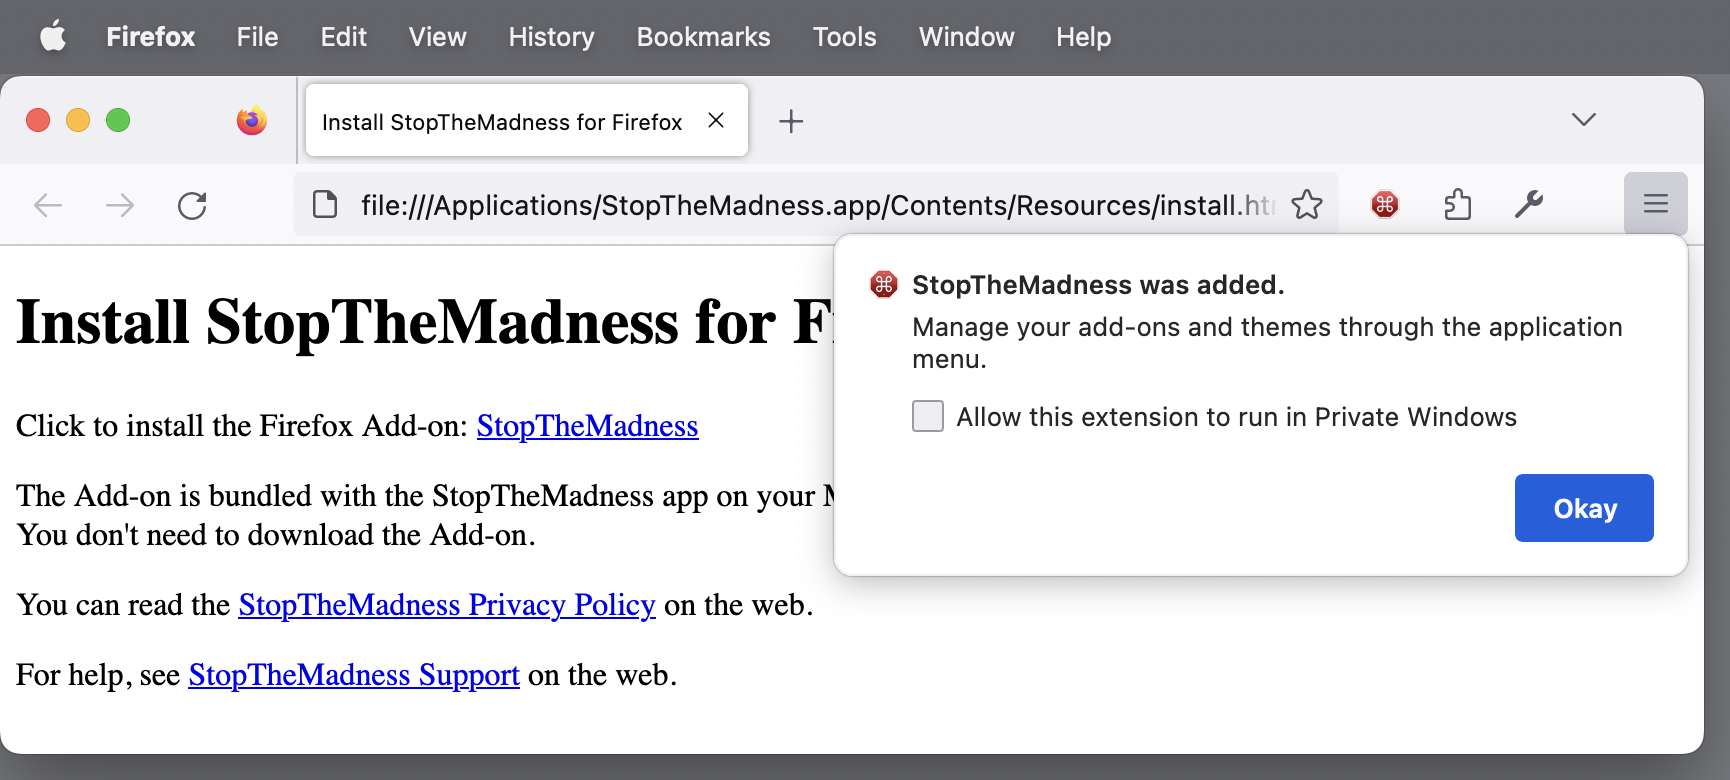Open the History menu
Screen dimensions: 1730x780
pos(551,37)
